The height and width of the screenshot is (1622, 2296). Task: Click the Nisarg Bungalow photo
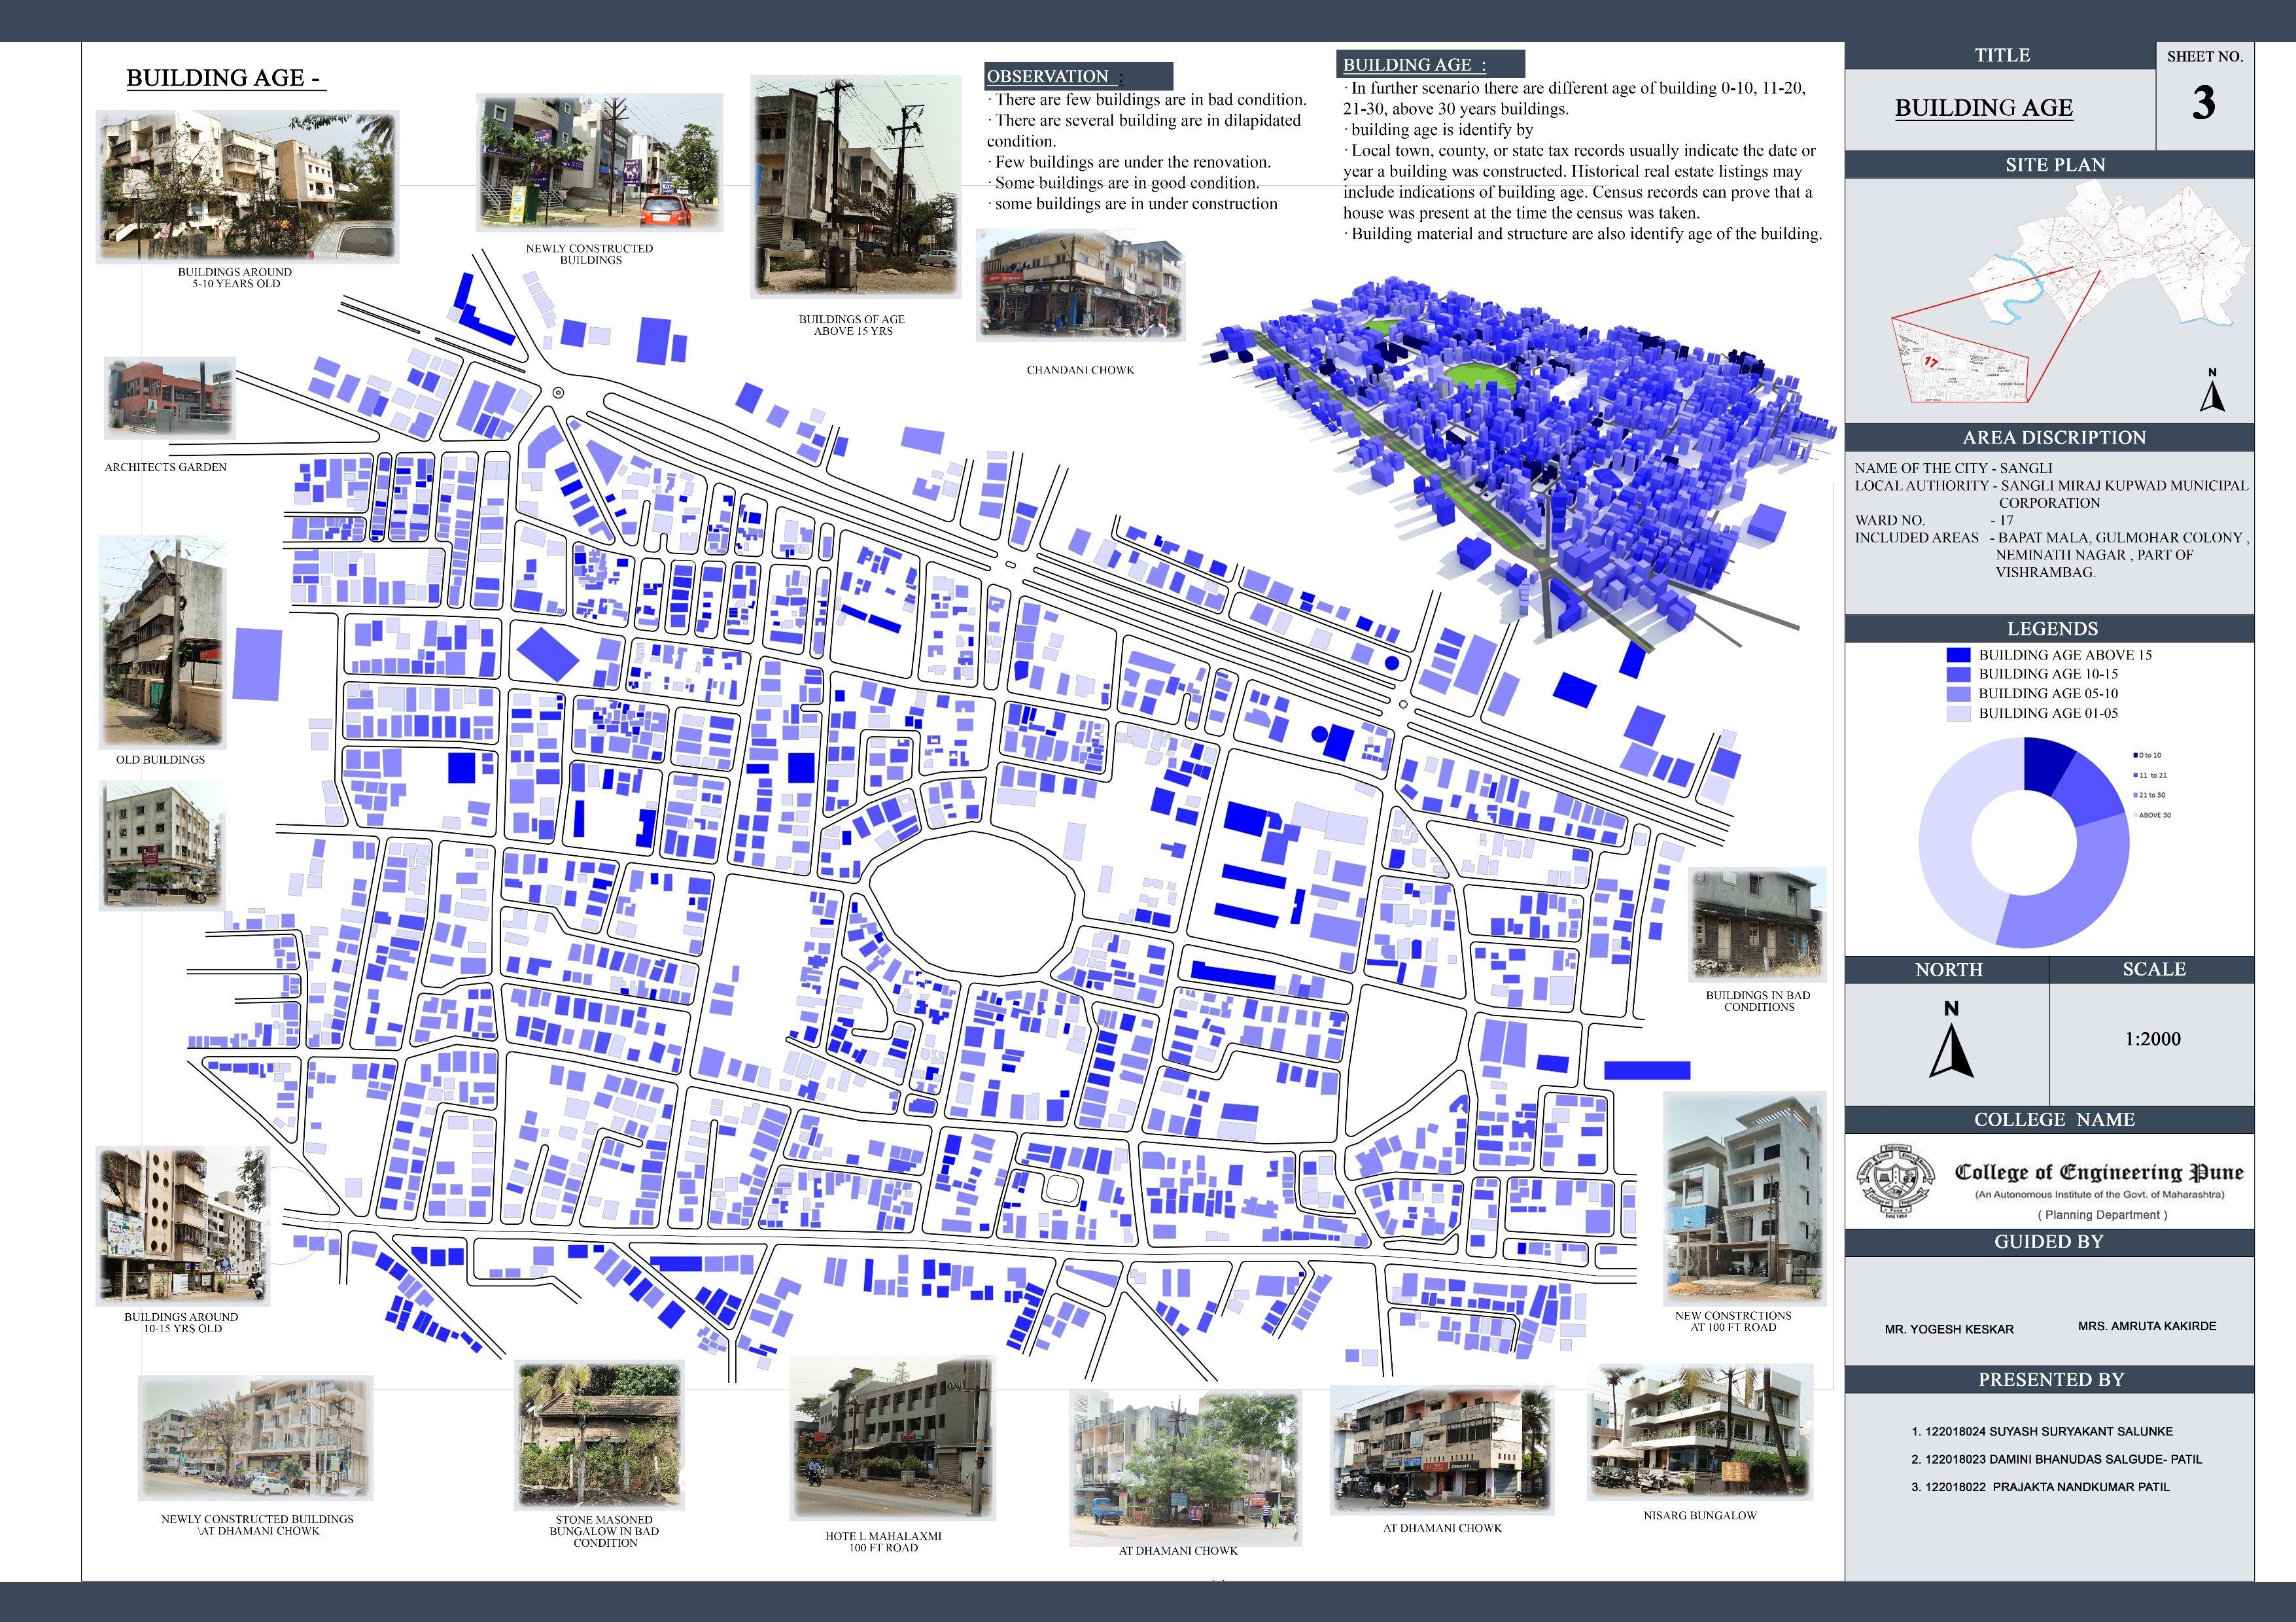point(1699,1432)
